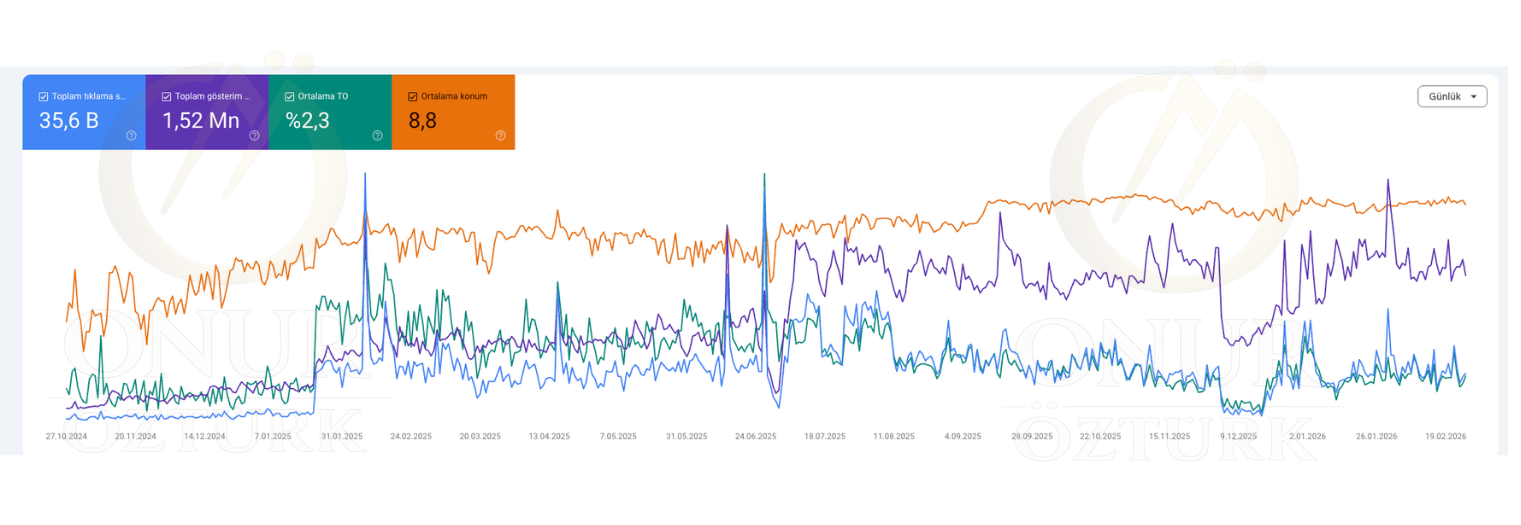This screenshot has height=525, width=1521.
Task: Click help icon on Toplam gösterim card
Action: click(254, 135)
